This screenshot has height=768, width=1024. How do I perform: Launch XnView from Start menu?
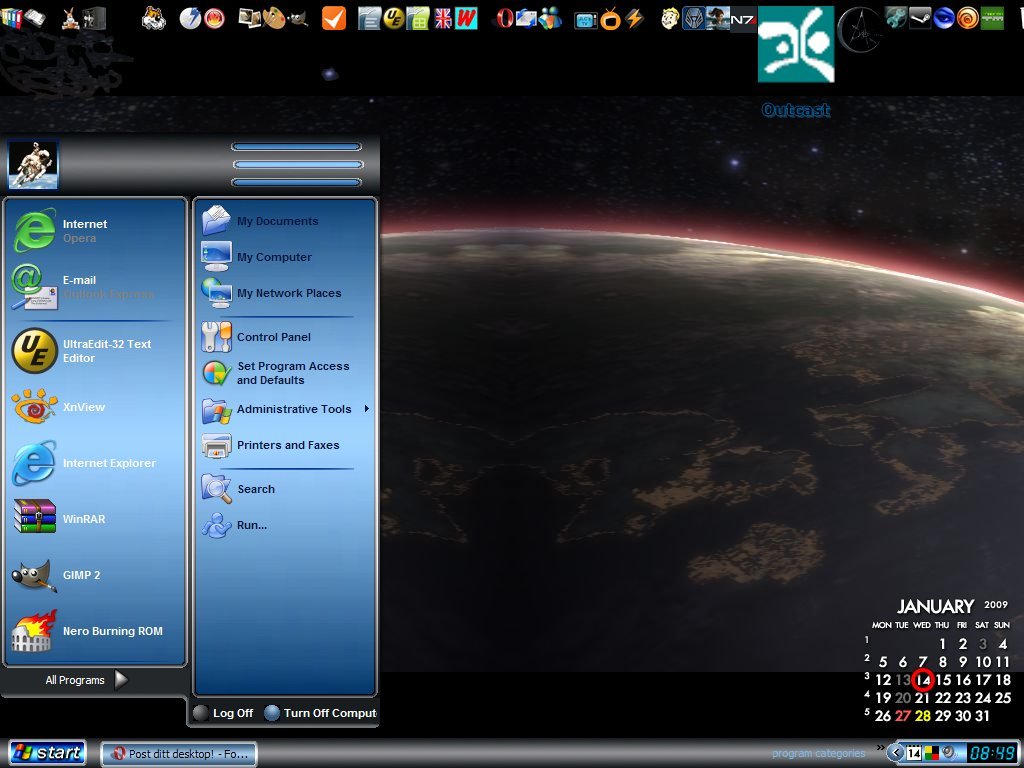click(x=95, y=407)
